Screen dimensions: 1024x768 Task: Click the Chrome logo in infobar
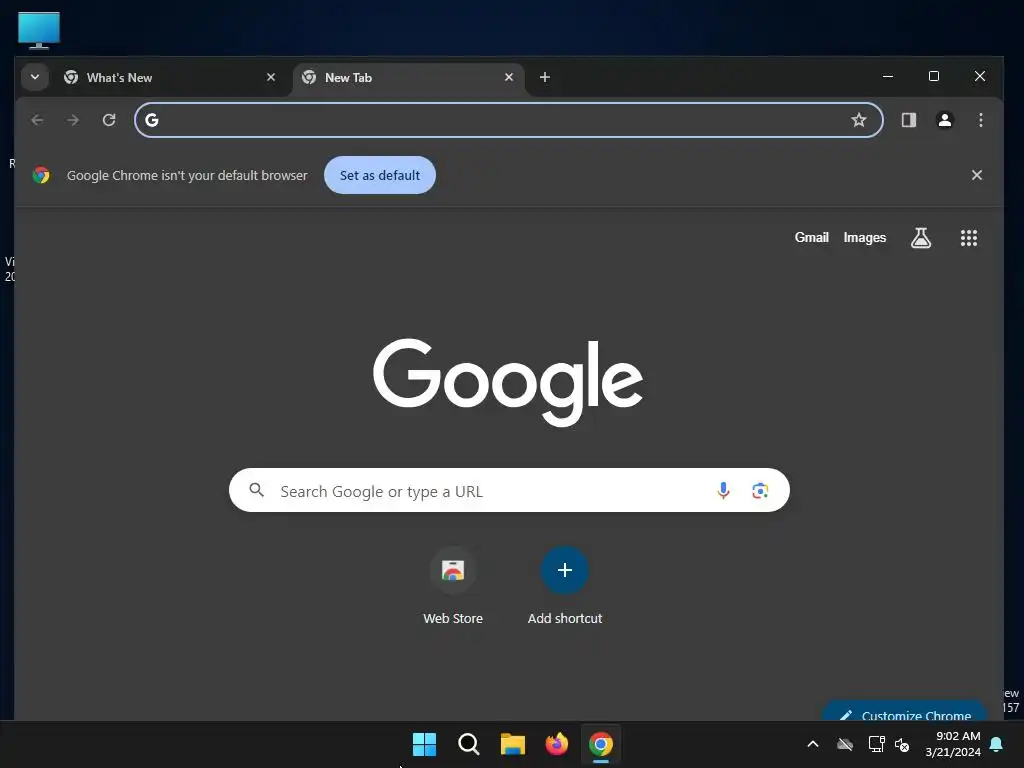tap(41, 175)
